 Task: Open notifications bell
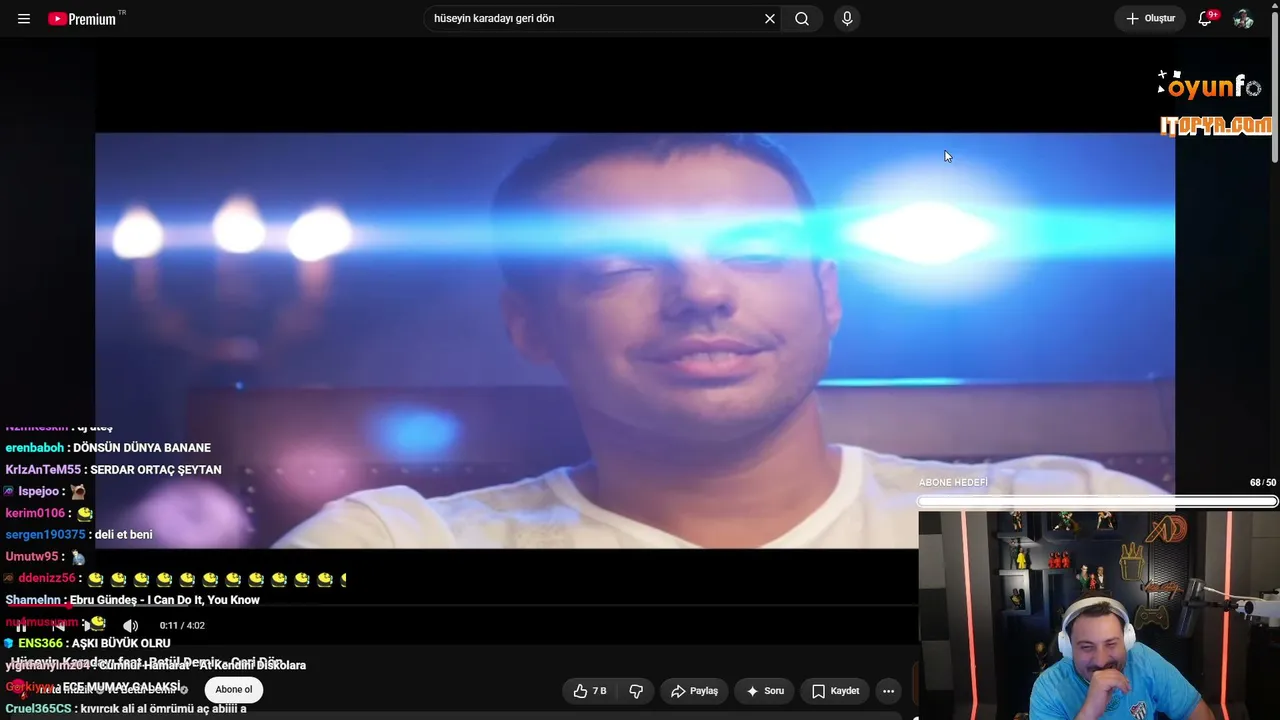pyautogui.click(x=1206, y=19)
